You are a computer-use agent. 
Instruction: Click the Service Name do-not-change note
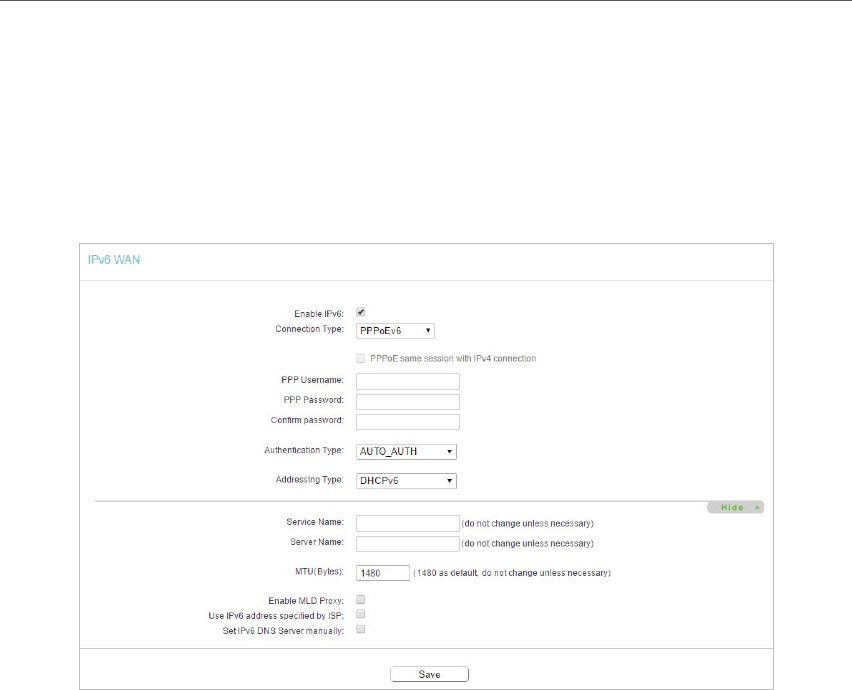[527, 523]
